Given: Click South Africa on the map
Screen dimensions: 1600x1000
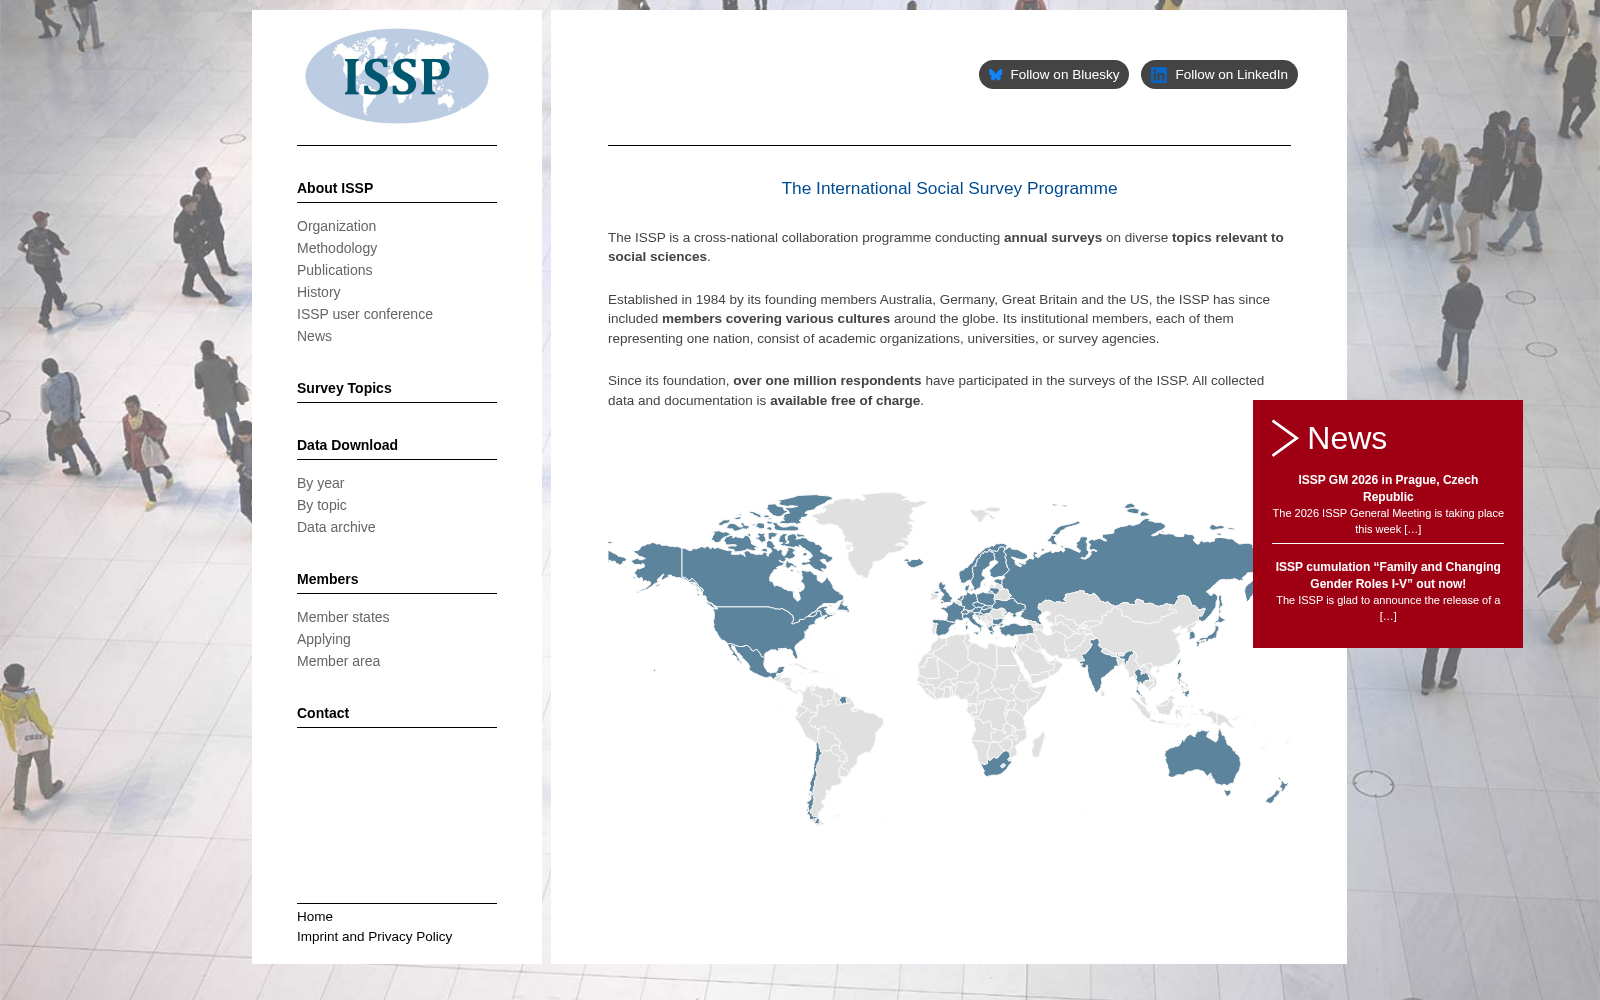Looking at the screenshot, I should point(997,766).
